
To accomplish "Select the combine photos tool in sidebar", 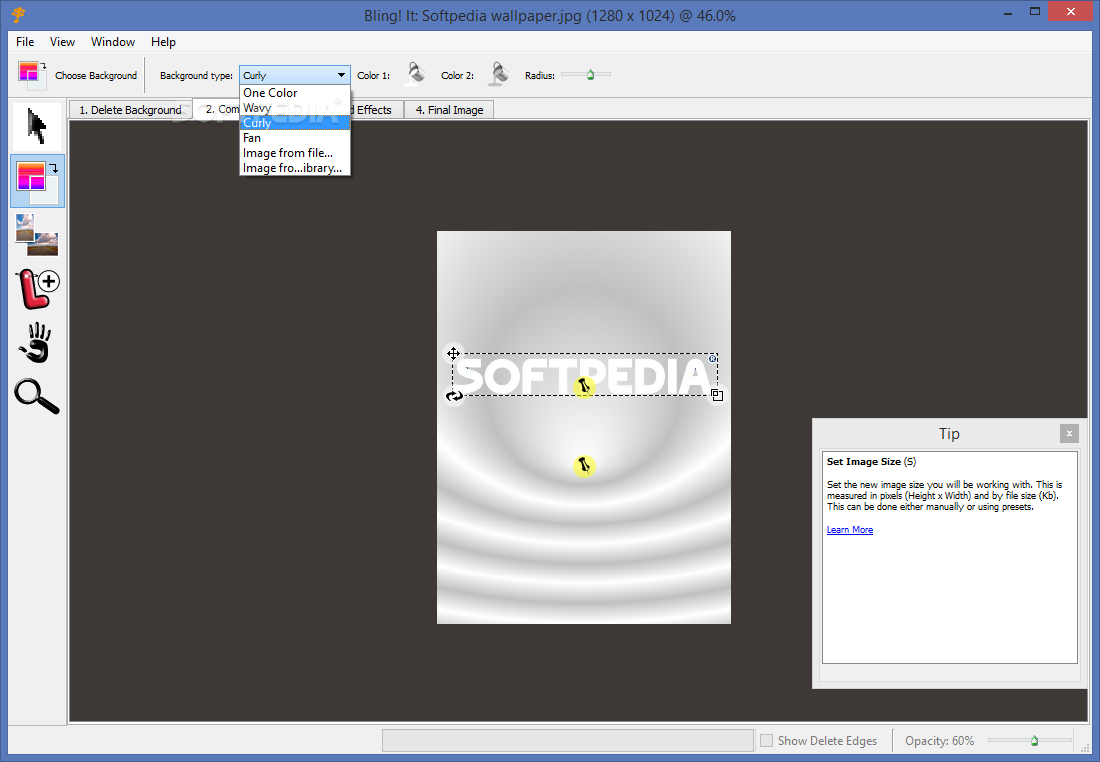I will (x=37, y=235).
